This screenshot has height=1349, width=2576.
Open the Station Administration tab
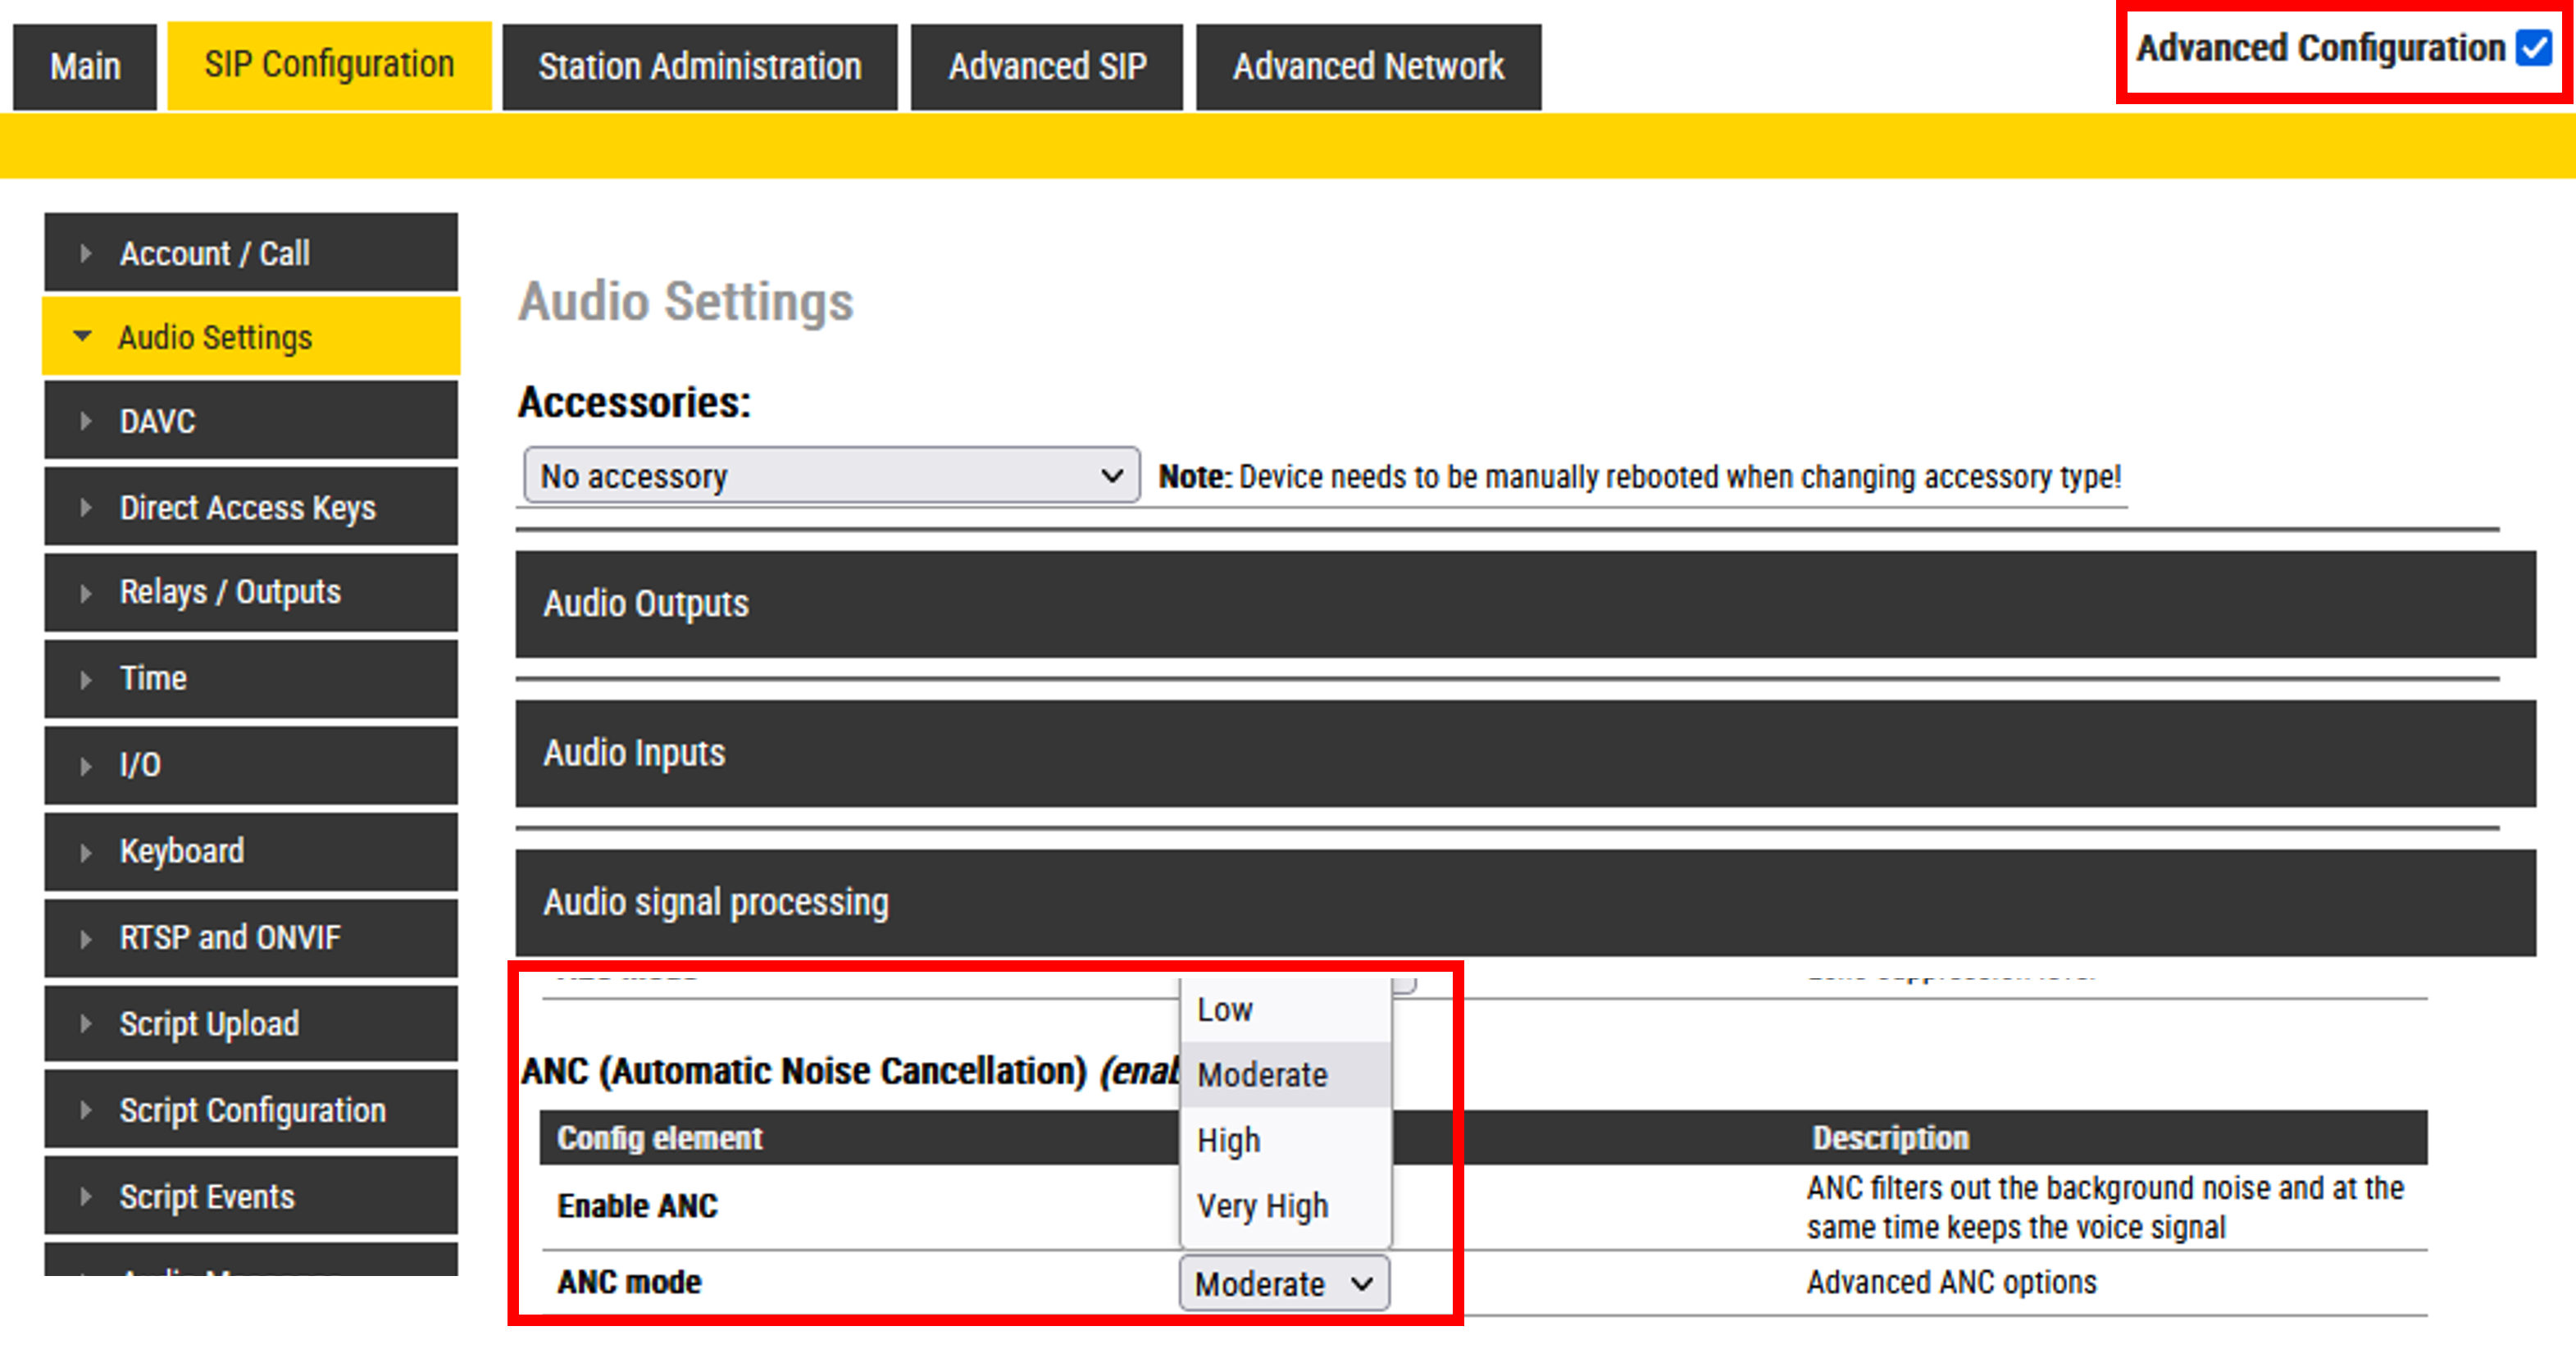pyautogui.click(x=699, y=67)
